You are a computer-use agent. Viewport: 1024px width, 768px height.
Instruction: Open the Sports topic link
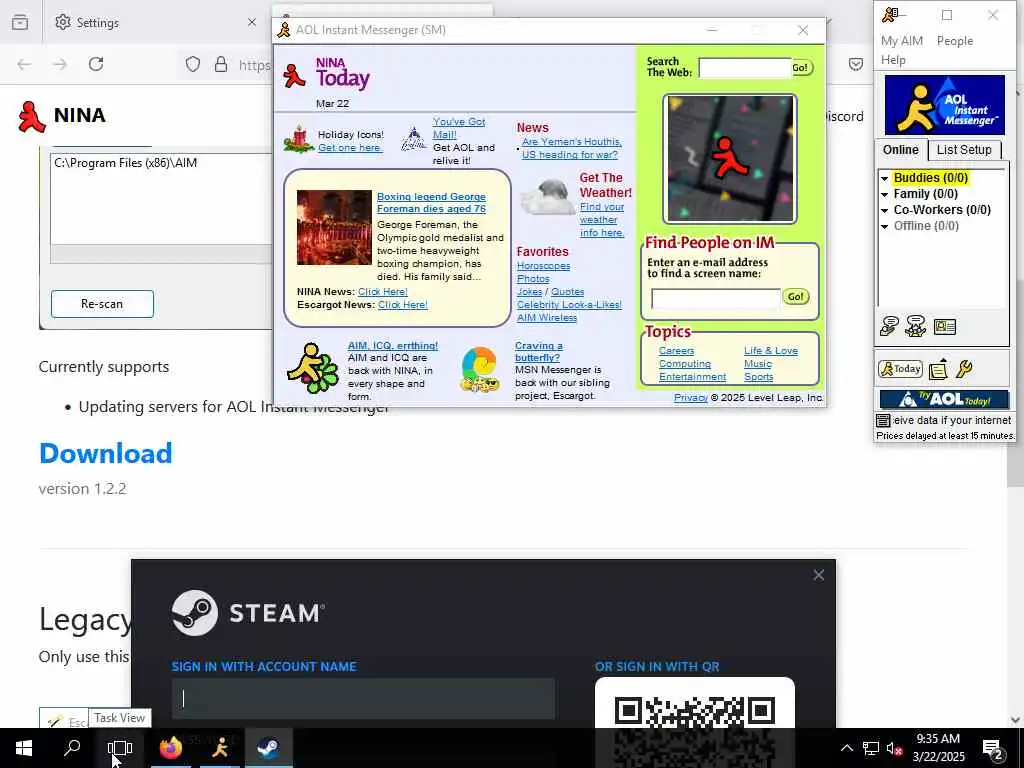(758, 377)
